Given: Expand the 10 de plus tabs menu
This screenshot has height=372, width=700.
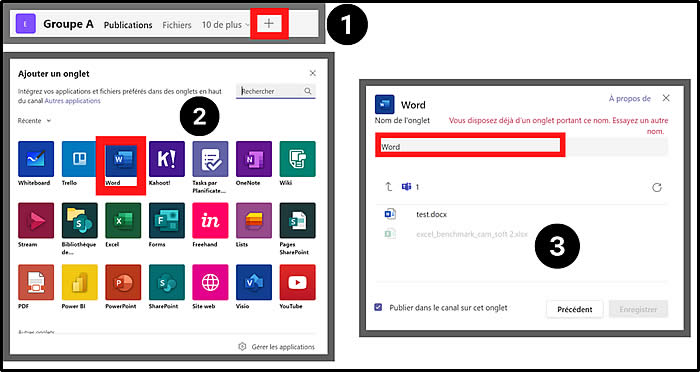Looking at the screenshot, I should click(x=225, y=25).
